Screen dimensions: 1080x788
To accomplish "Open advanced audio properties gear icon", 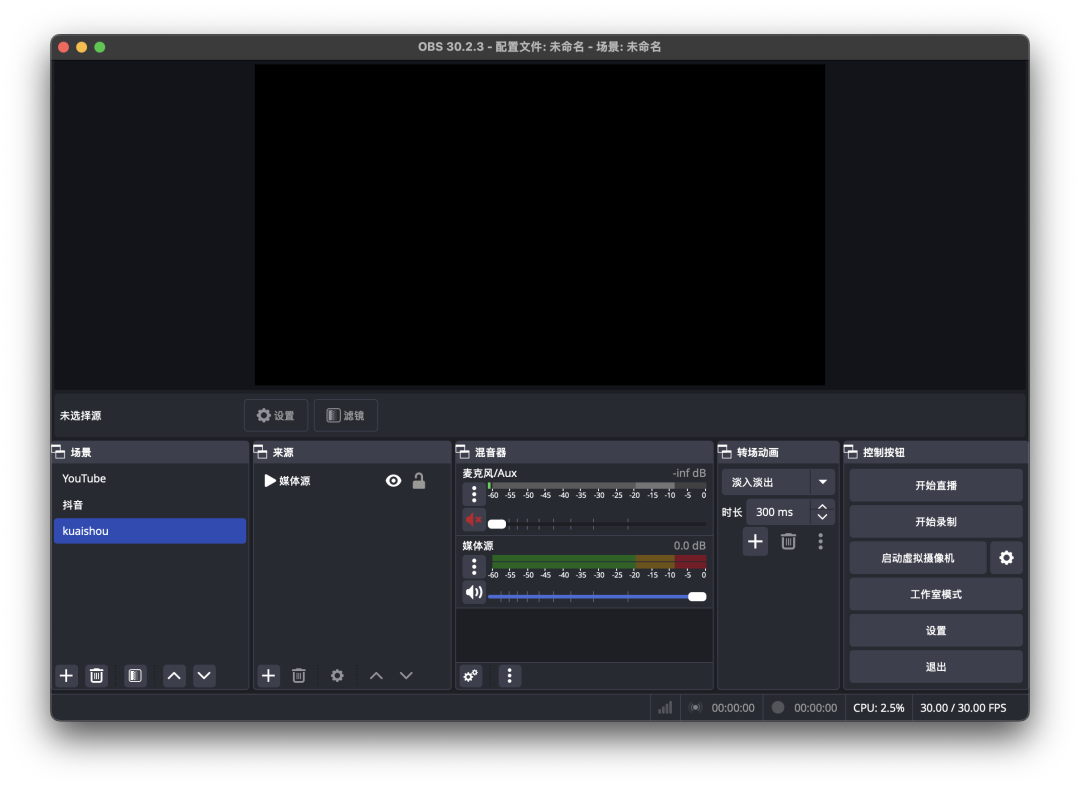I will click(471, 676).
